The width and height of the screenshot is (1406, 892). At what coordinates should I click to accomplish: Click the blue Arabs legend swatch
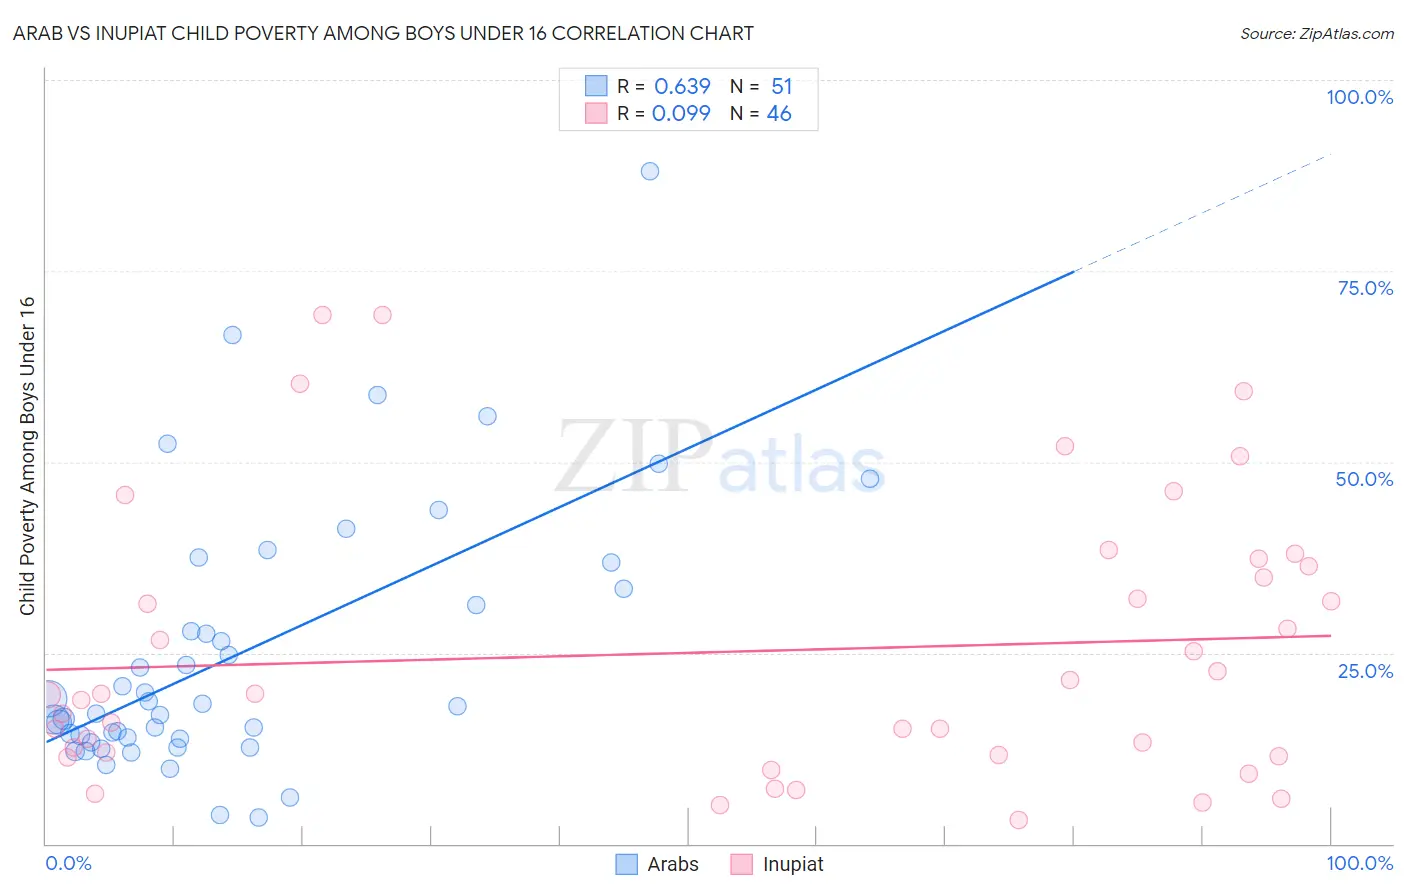tap(627, 864)
